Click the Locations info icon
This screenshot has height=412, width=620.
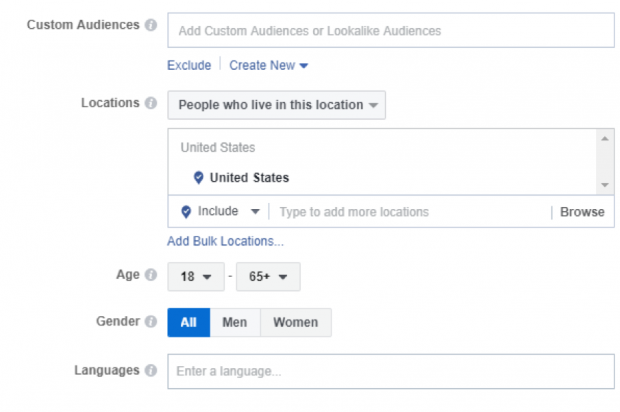click(151, 103)
